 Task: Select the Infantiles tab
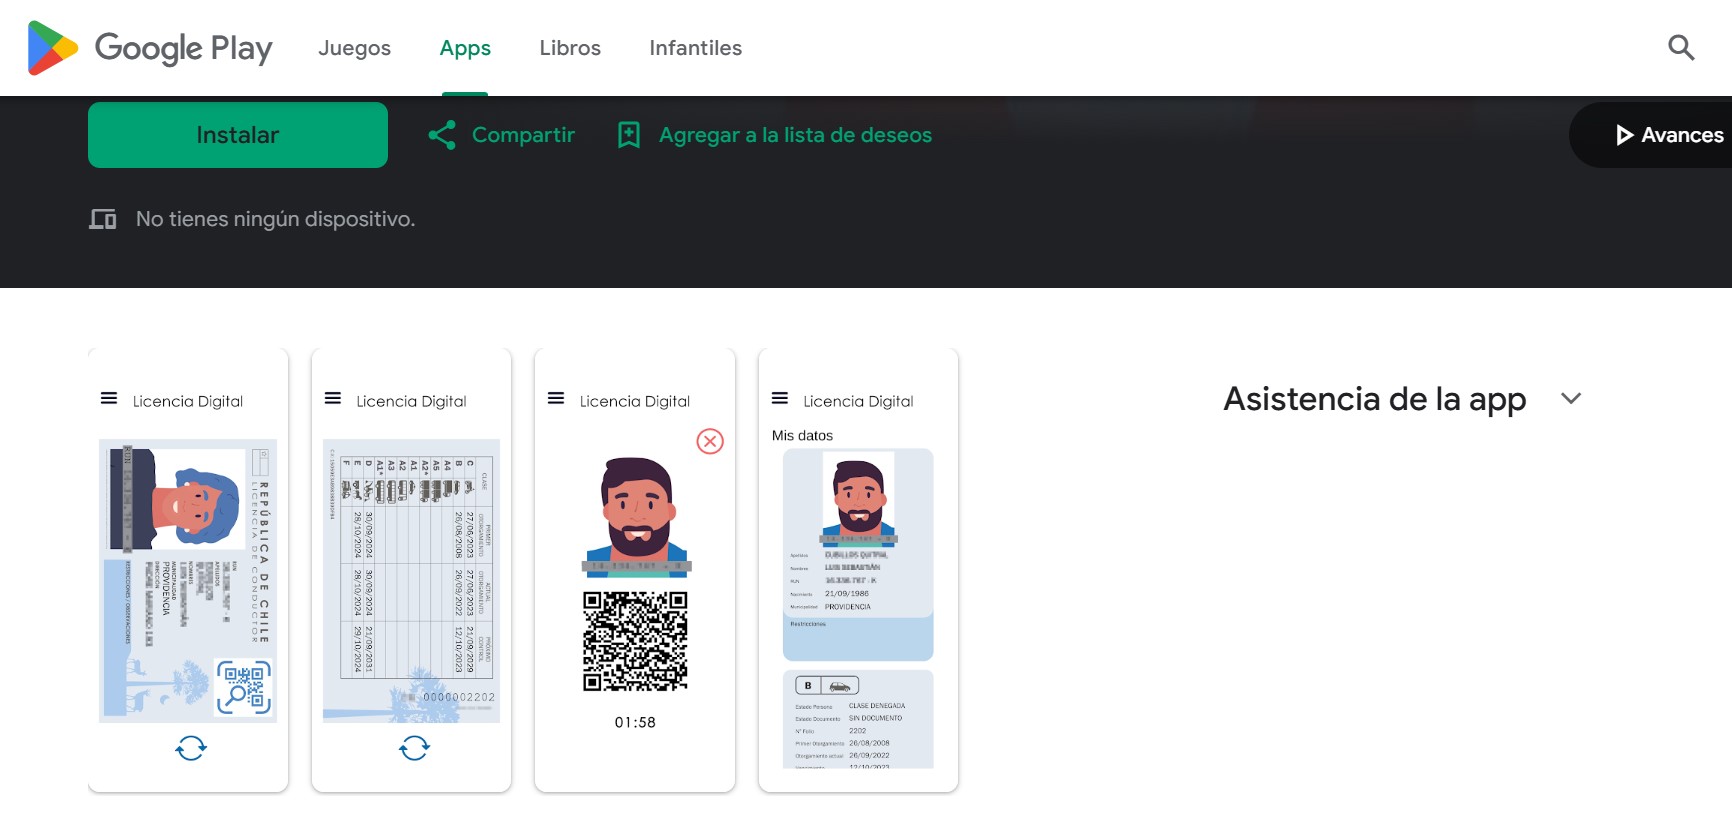695,48
